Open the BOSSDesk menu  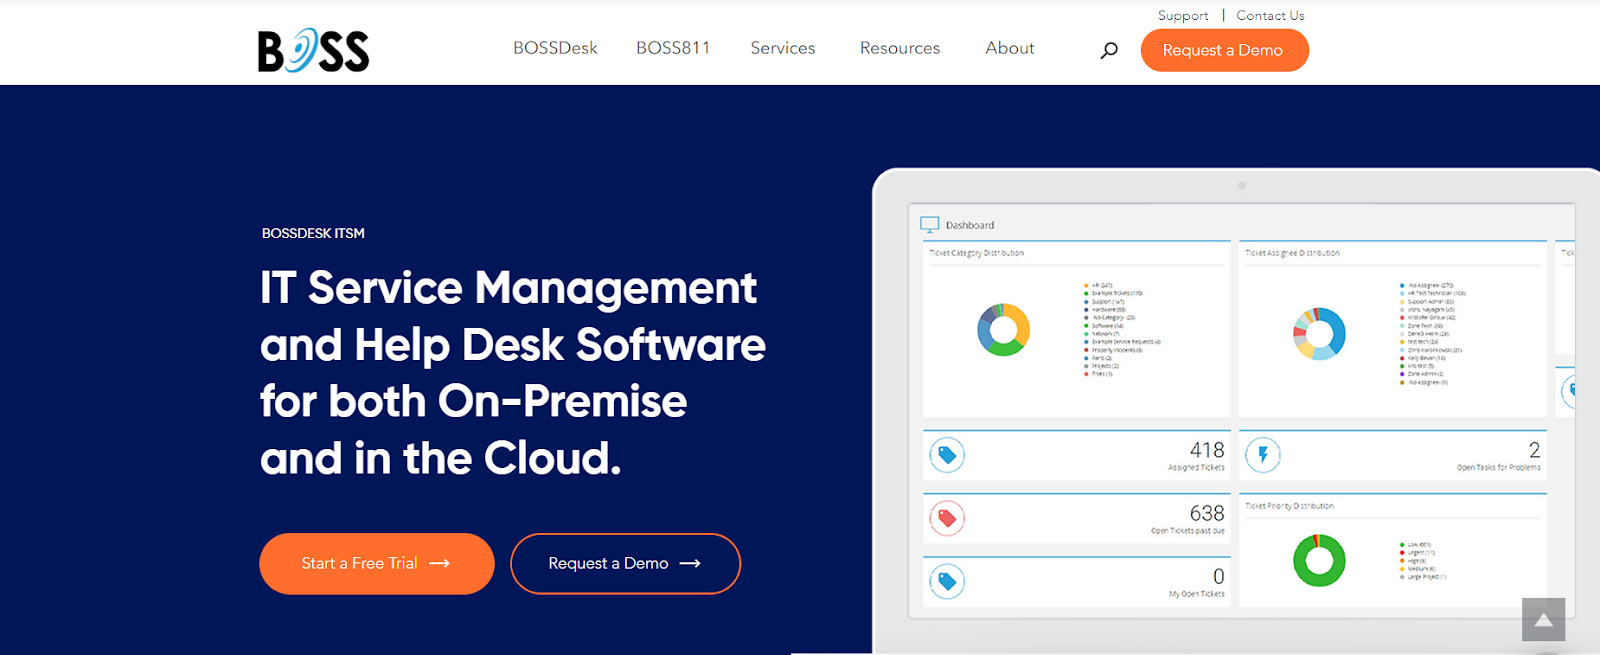point(555,48)
